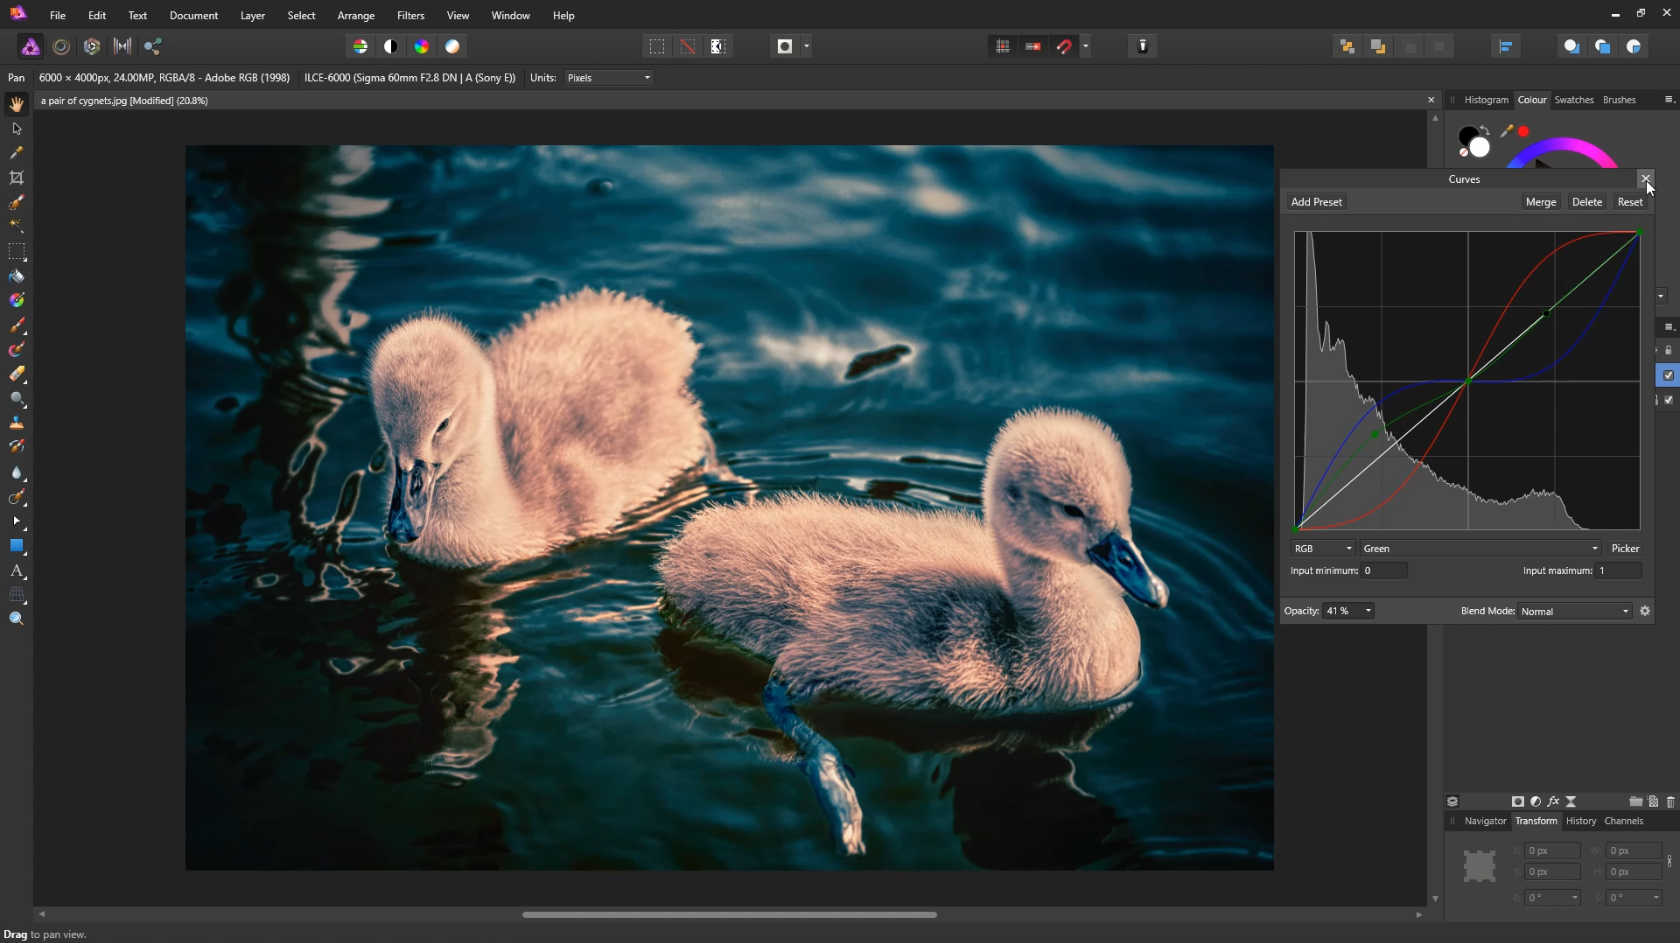Toggle visibility checkbox of the highlighted layer
Image resolution: width=1680 pixels, height=943 pixels.
1668,375
